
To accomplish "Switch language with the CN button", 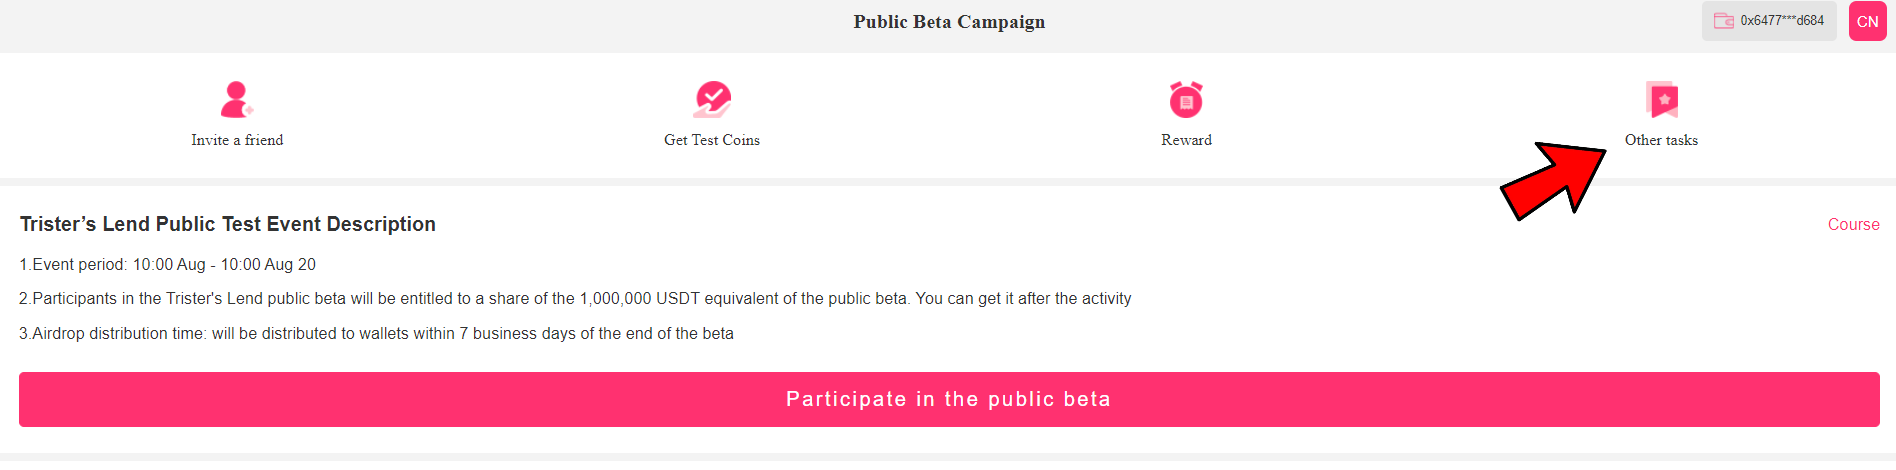I will click(x=1867, y=21).
